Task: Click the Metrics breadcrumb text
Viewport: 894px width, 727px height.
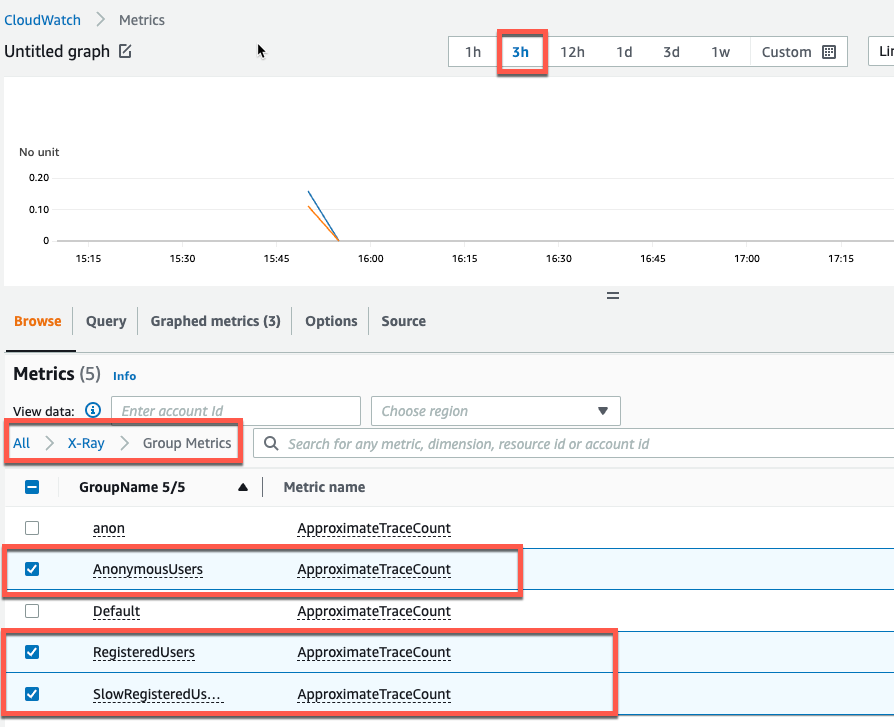Action: point(141,20)
